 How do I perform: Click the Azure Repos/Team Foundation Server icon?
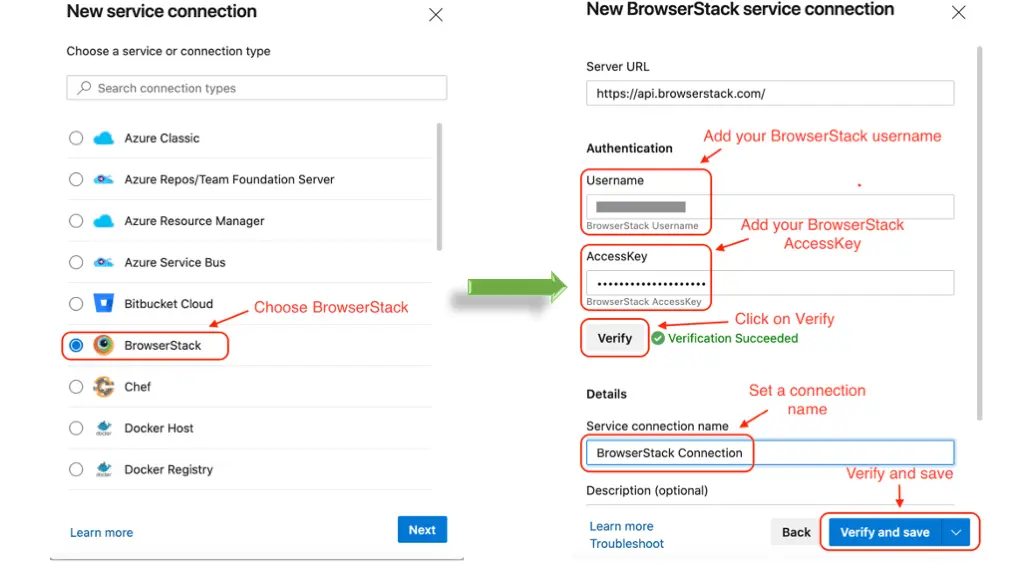pyautogui.click(x=104, y=180)
